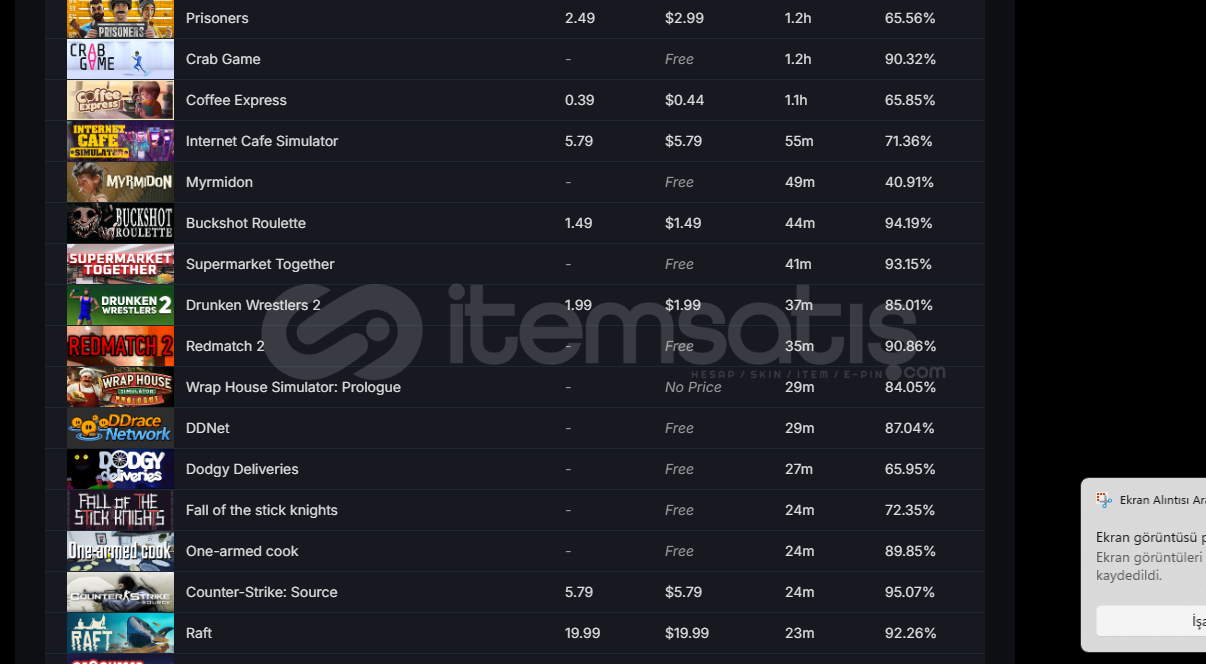Select the Drunken Wrestlers 2 thumbnail
Viewport: 1206px width, 664px height.
point(120,305)
